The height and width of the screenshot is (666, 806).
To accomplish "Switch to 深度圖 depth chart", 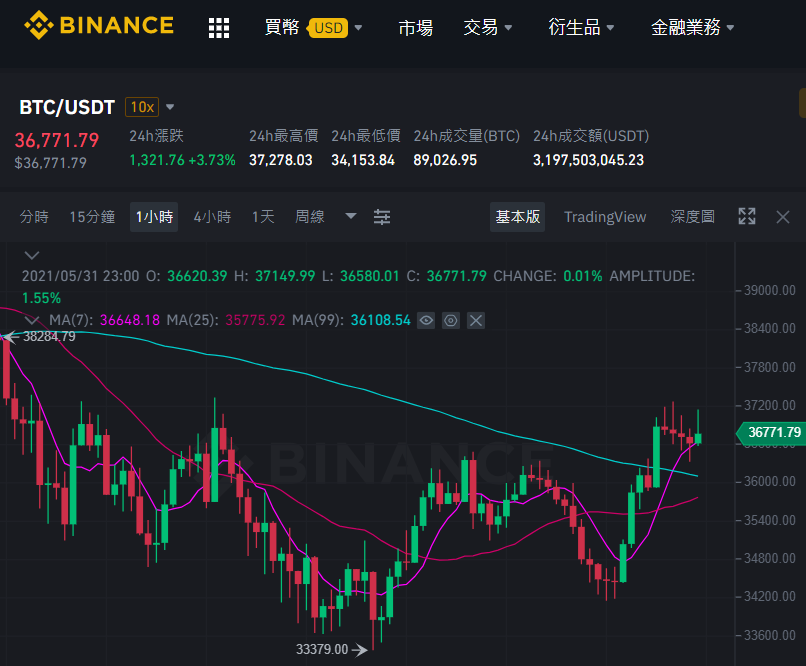I will tap(692, 217).
